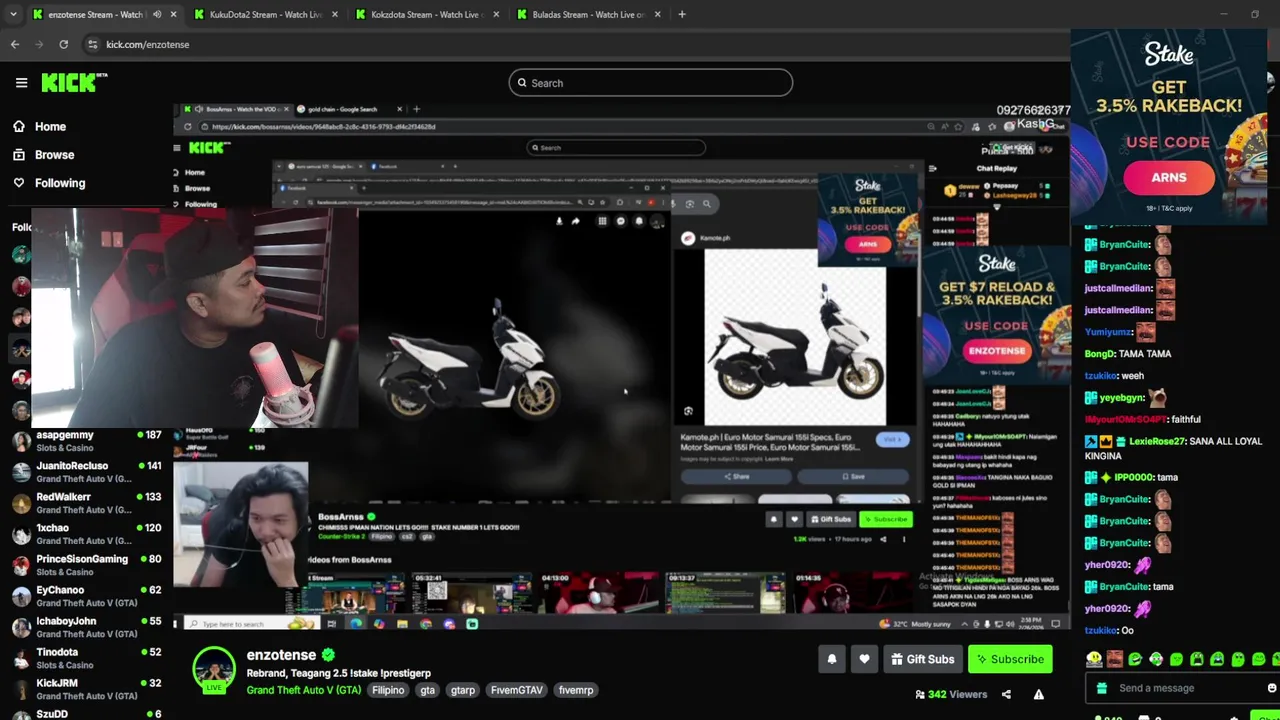Select the FivemGTAV tag
The image size is (1280, 720).
pyautogui.click(x=517, y=690)
